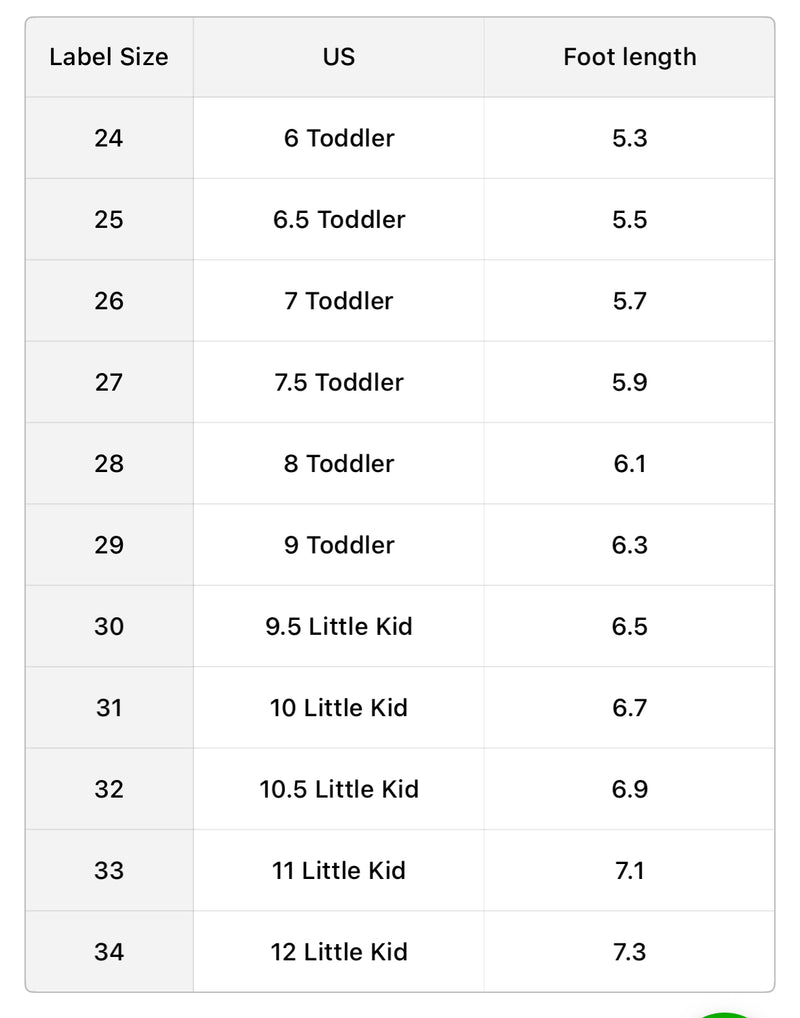The width and height of the screenshot is (800, 1018).
Task: Select foot length 5.3 cell
Action: pyautogui.click(x=629, y=138)
